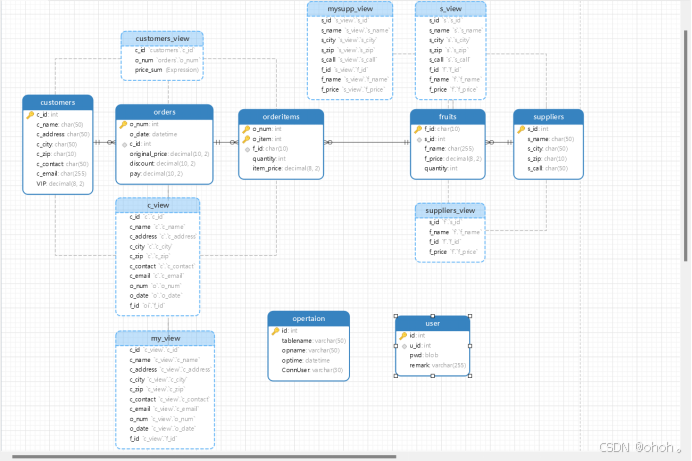This screenshot has width=692, height=461.
Task: Click the pwd field in user table
Action: [424, 355]
